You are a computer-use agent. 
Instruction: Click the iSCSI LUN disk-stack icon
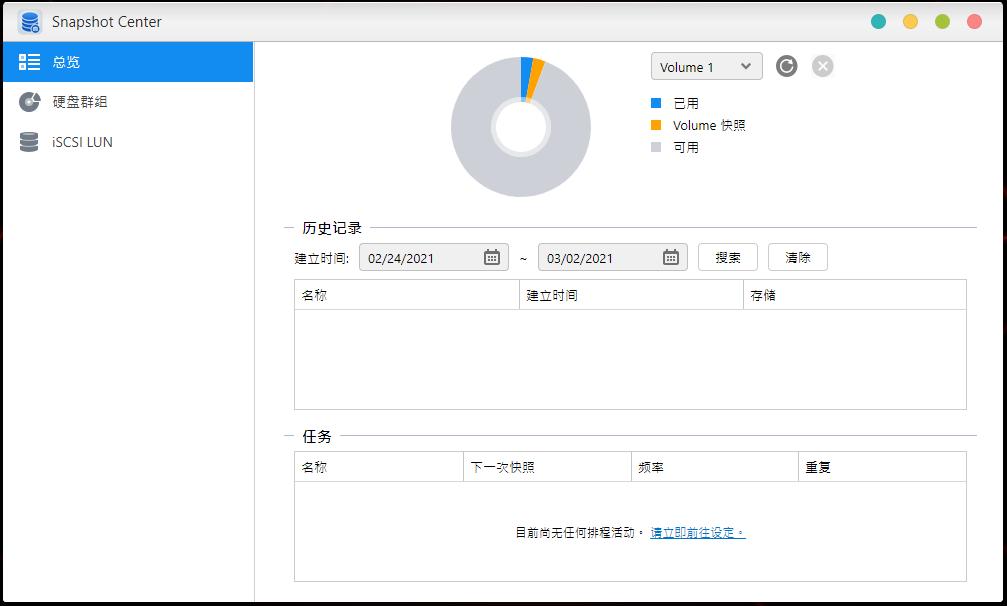click(x=29, y=141)
